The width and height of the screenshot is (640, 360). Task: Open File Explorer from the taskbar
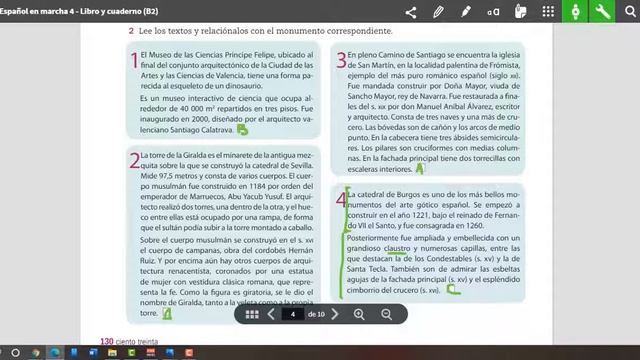pos(112,353)
